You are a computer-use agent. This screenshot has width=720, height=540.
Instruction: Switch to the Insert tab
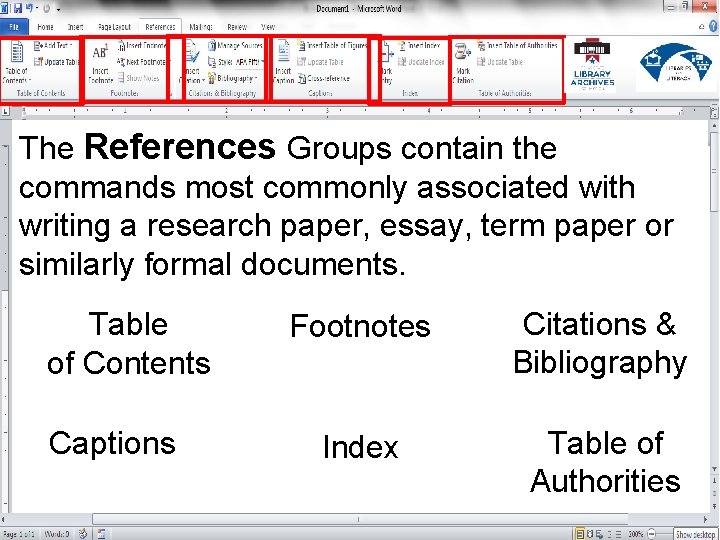coord(75,27)
